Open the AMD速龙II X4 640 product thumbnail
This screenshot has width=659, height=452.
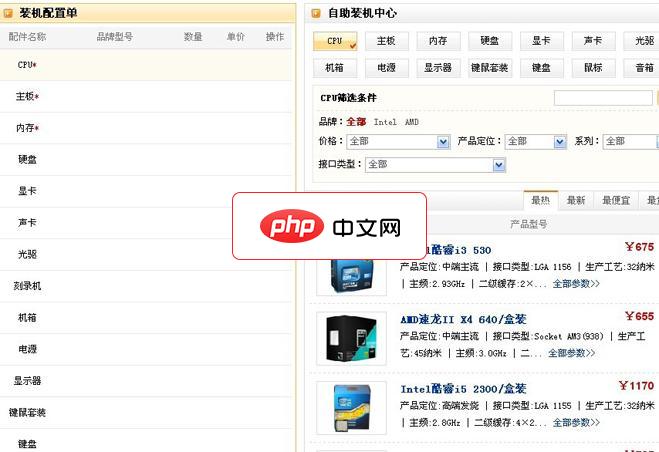(x=351, y=338)
